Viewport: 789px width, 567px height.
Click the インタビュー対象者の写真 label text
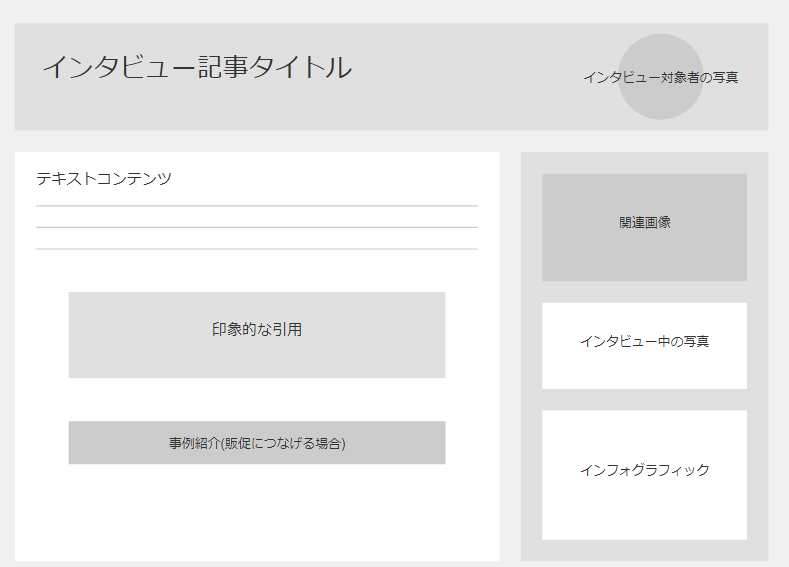click(660, 77)
